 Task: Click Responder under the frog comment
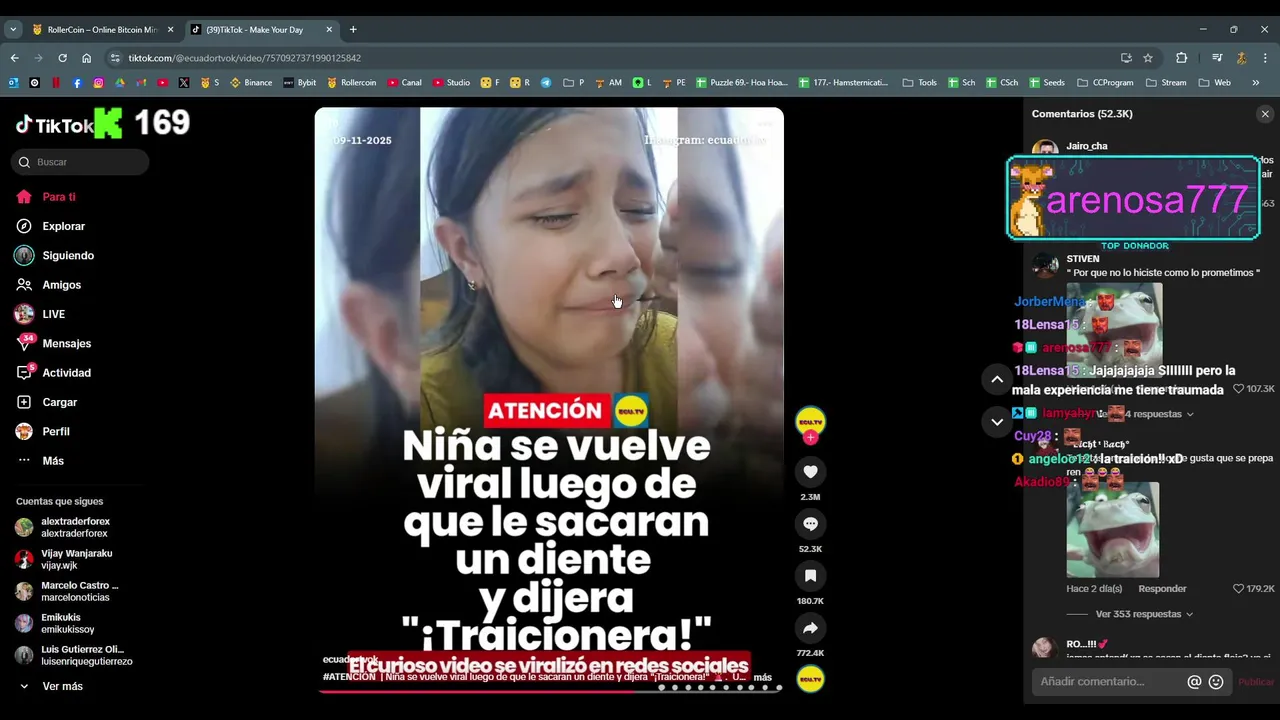pyautogui.click(x=1162, y=589)
